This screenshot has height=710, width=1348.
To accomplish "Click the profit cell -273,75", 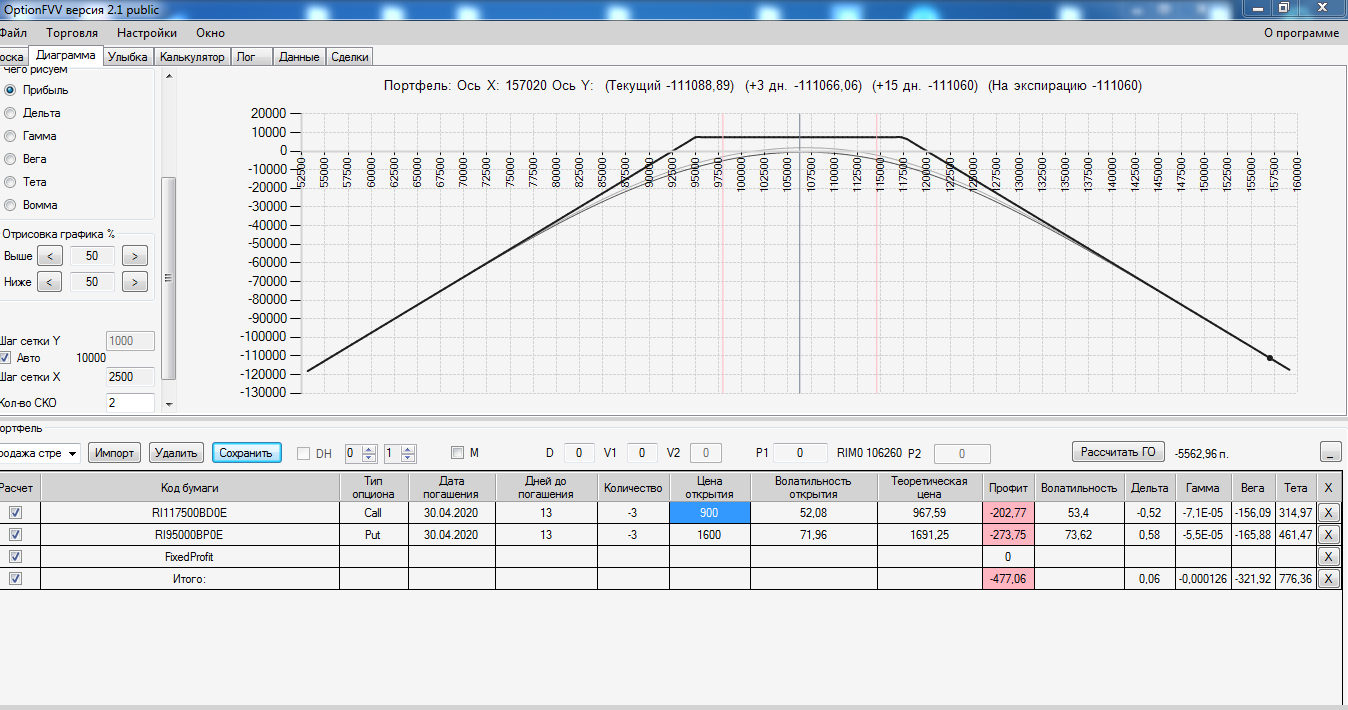I will click(x=1008, y=534).
